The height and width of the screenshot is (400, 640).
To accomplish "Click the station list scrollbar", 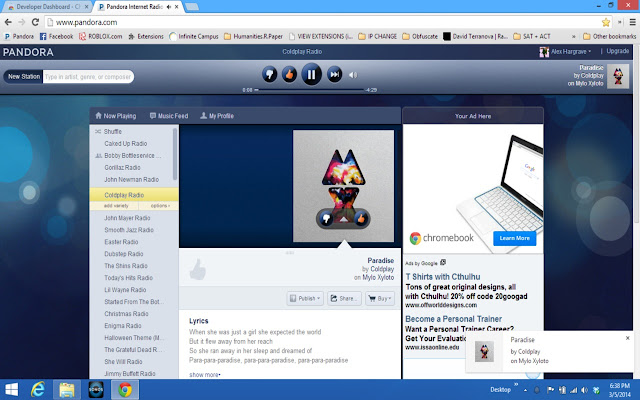I will 175,154.
